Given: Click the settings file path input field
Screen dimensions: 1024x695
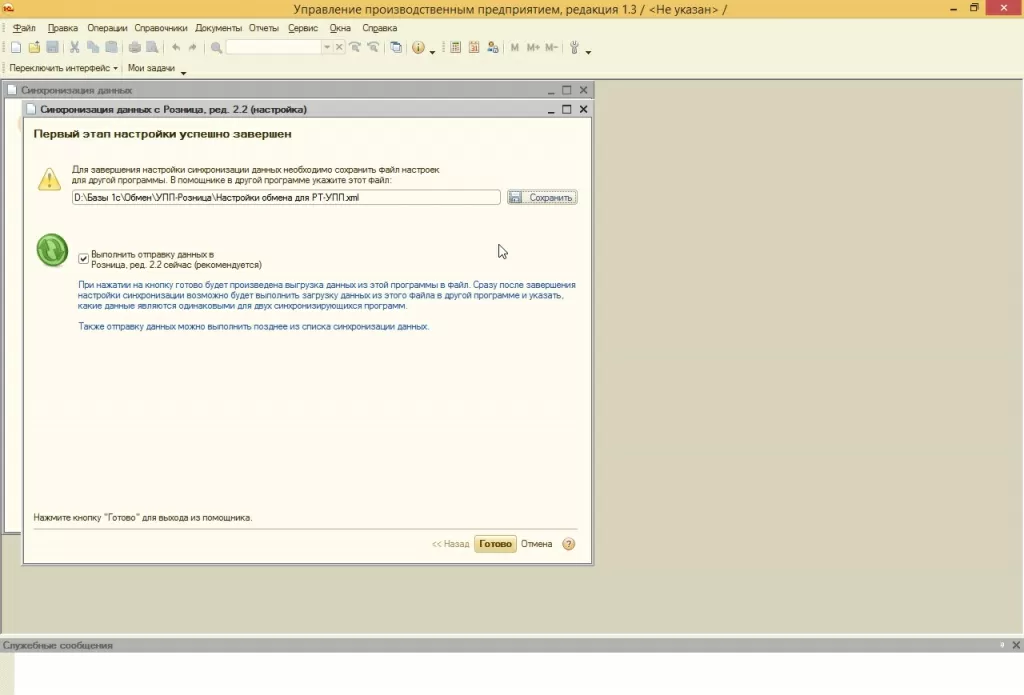Looking at the screenshot, I should point(286,197).
